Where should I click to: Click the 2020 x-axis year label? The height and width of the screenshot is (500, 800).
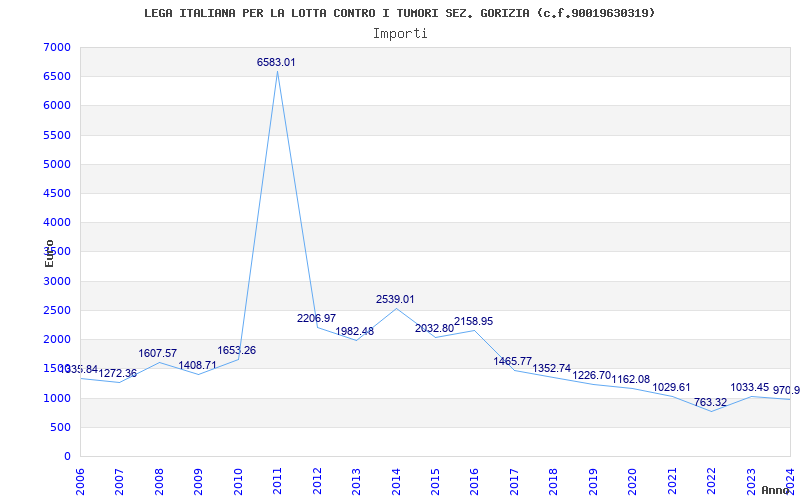click(x=632, y=481)
